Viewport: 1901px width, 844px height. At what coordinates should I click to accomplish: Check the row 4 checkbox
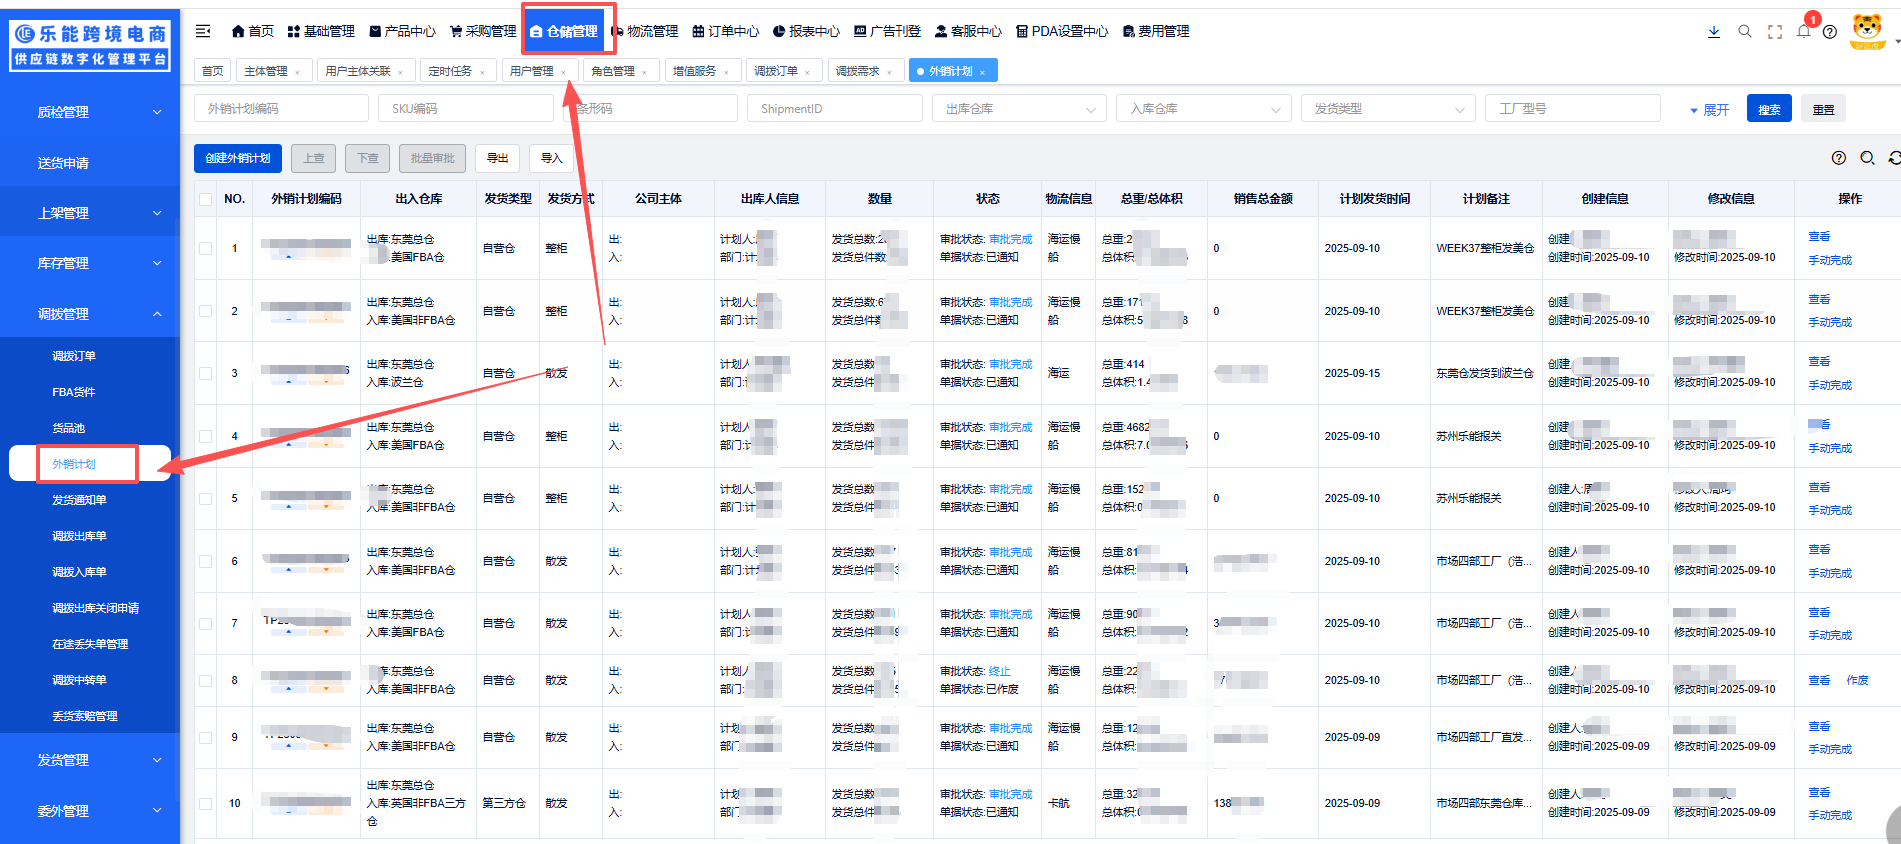pos(205,436)
